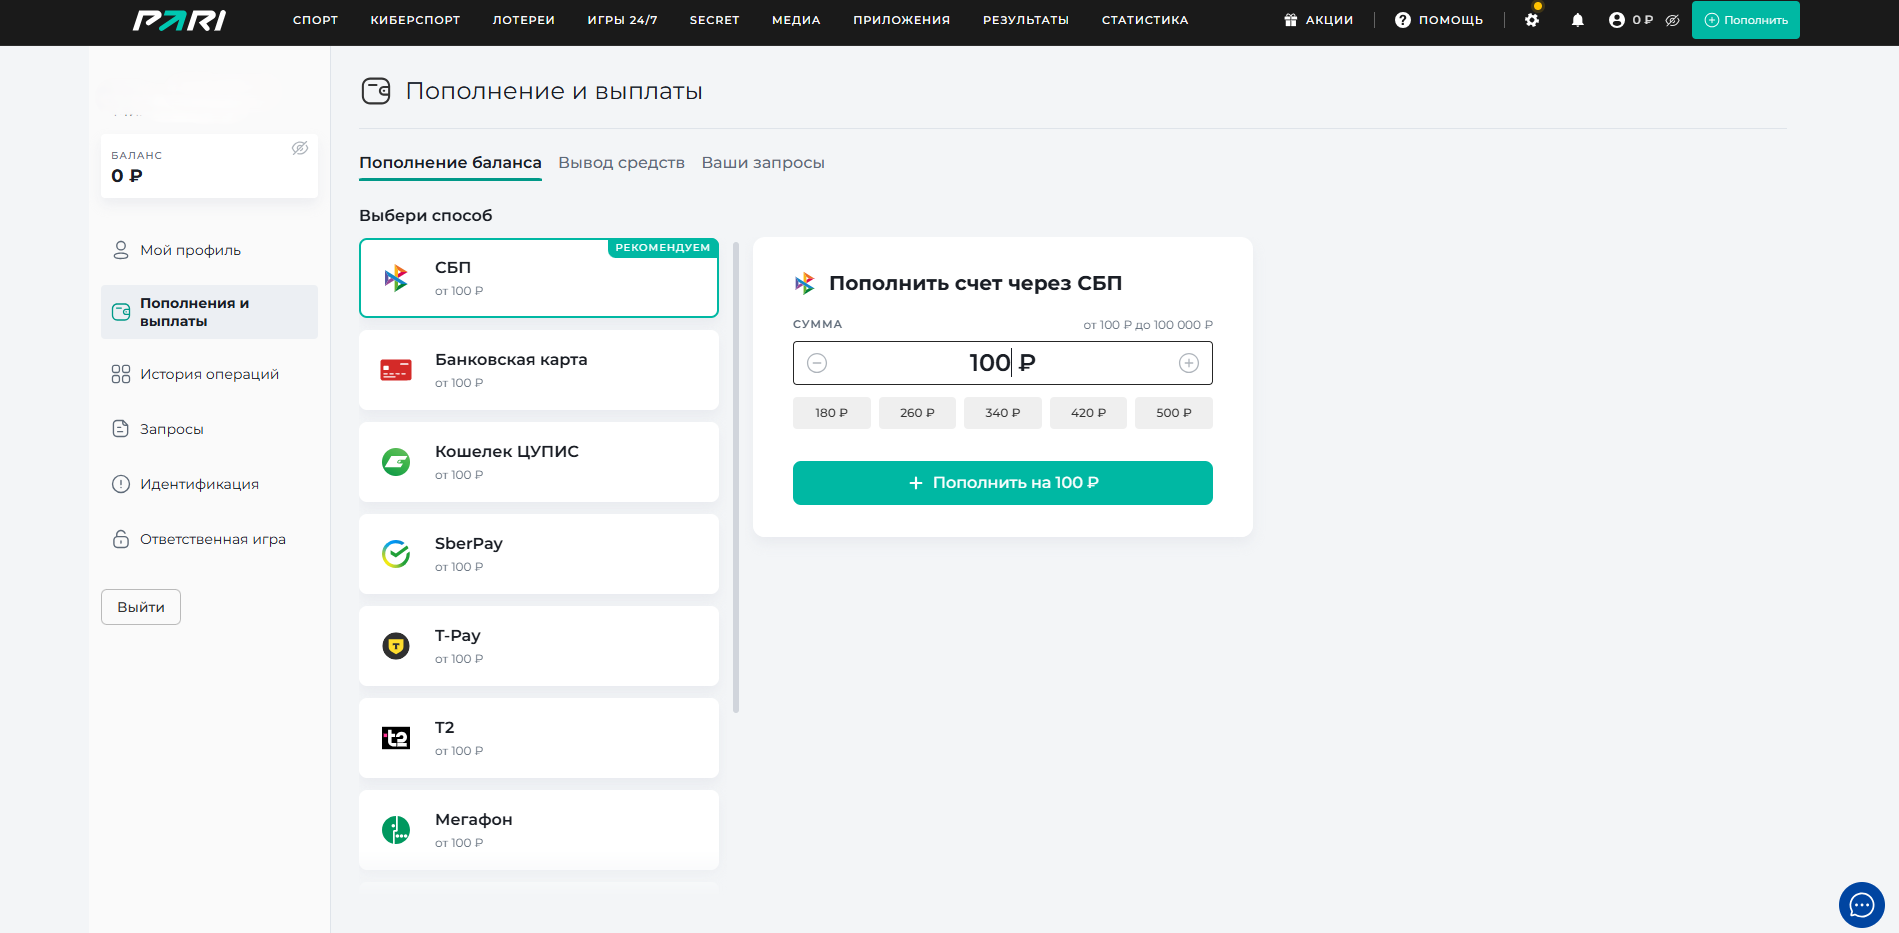Click the PARI logo
The height and width of the screenshot is (933, 1899).
point(180,20)
